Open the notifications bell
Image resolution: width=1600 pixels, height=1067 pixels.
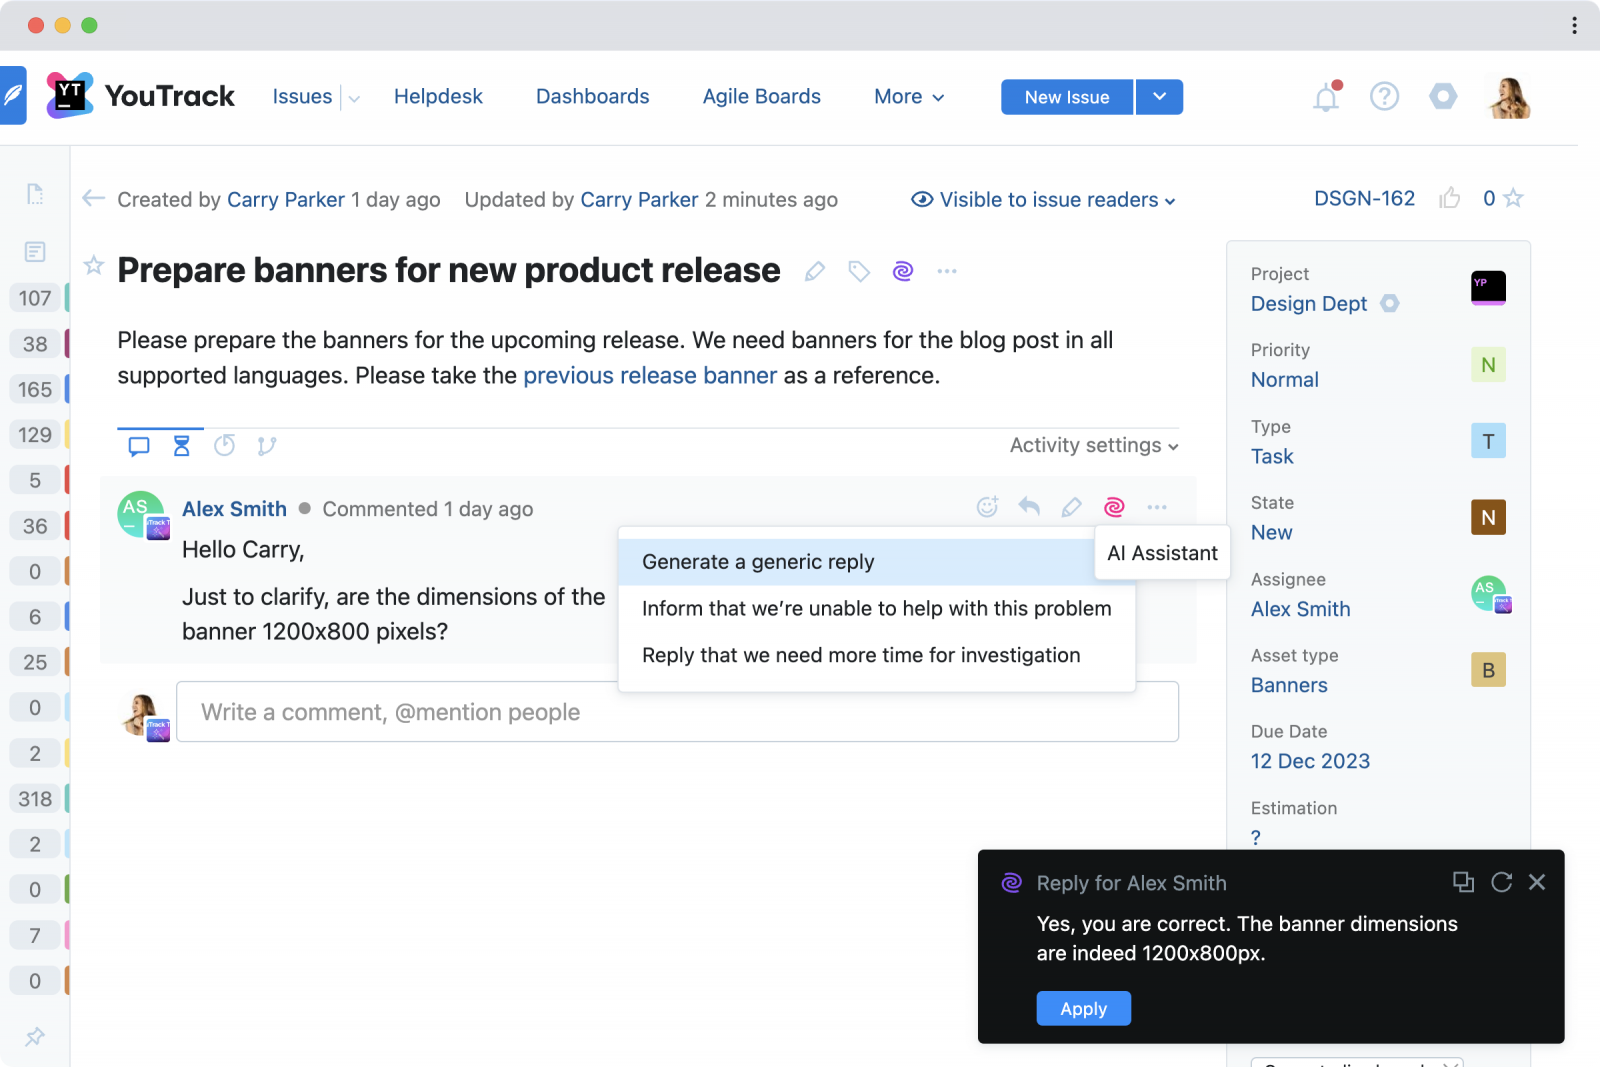(1326, 97)
